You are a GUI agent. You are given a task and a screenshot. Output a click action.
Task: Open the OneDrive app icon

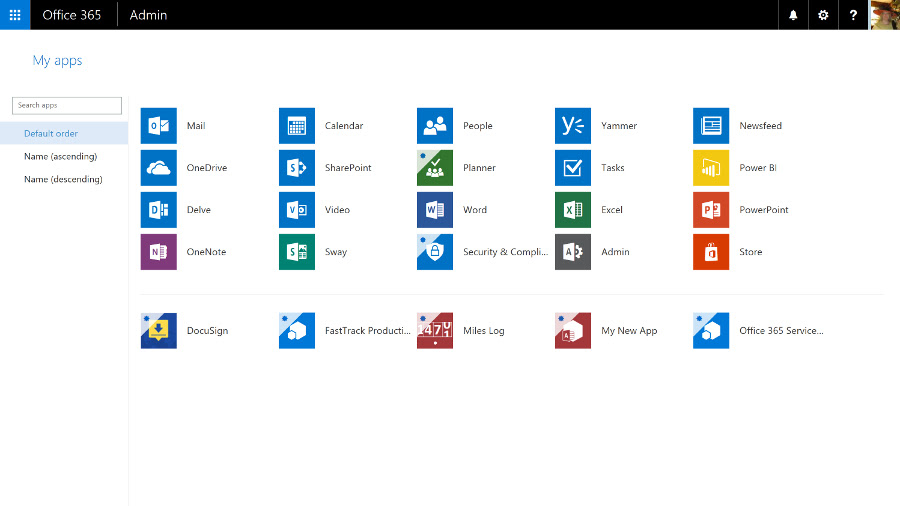pos(158,168)
